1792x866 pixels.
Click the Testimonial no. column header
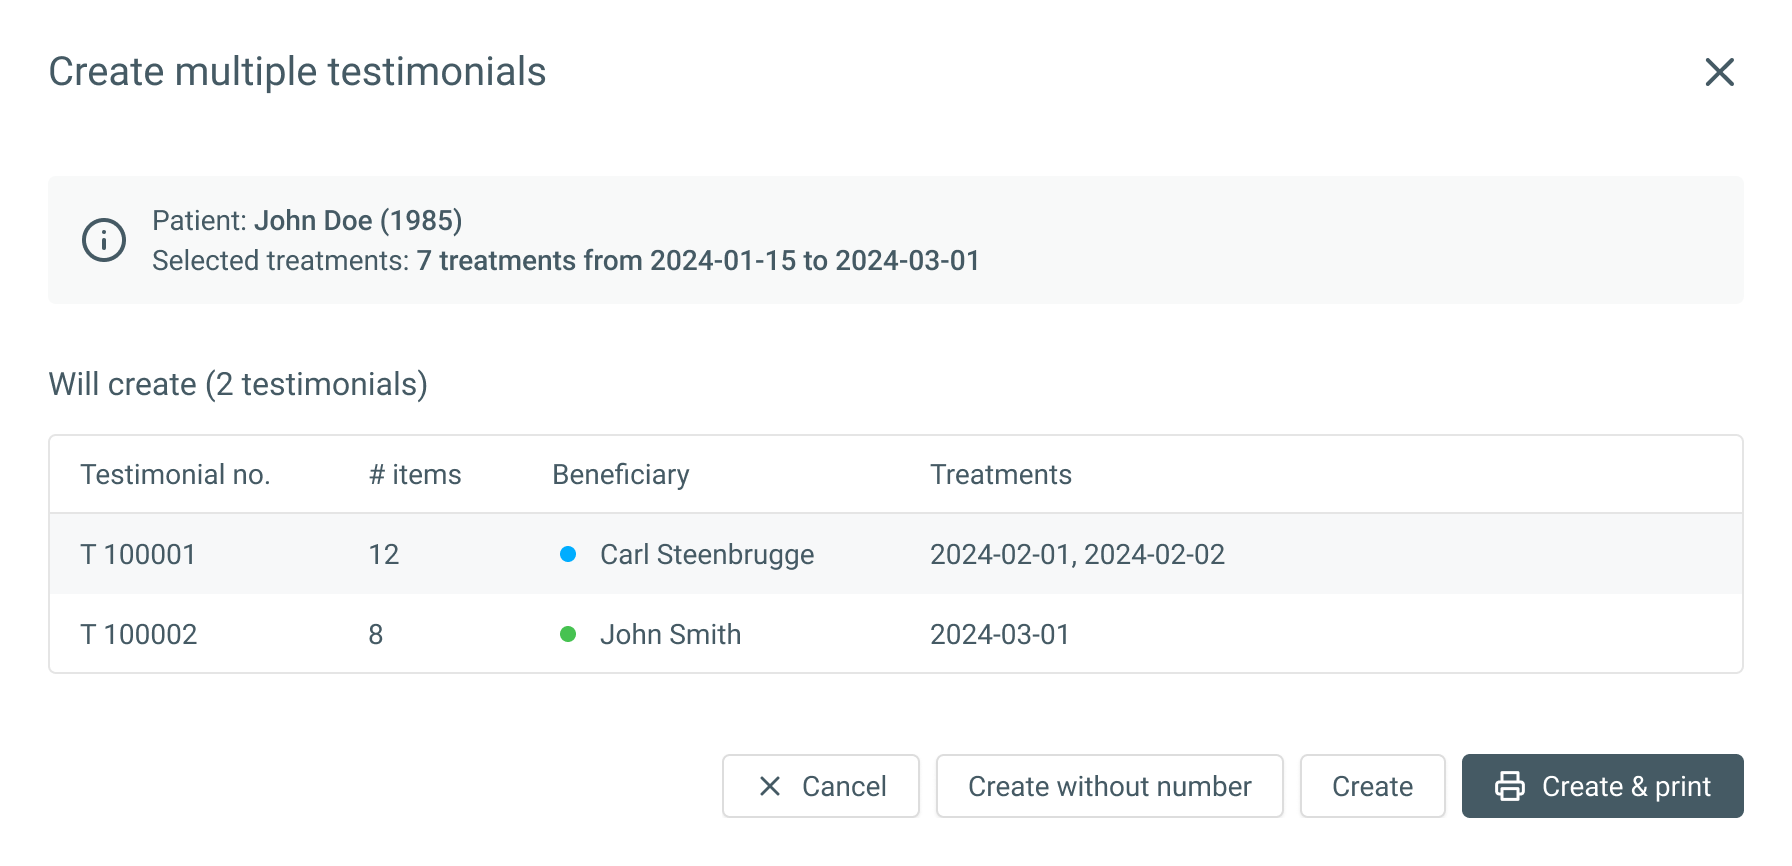click(175, 474)
